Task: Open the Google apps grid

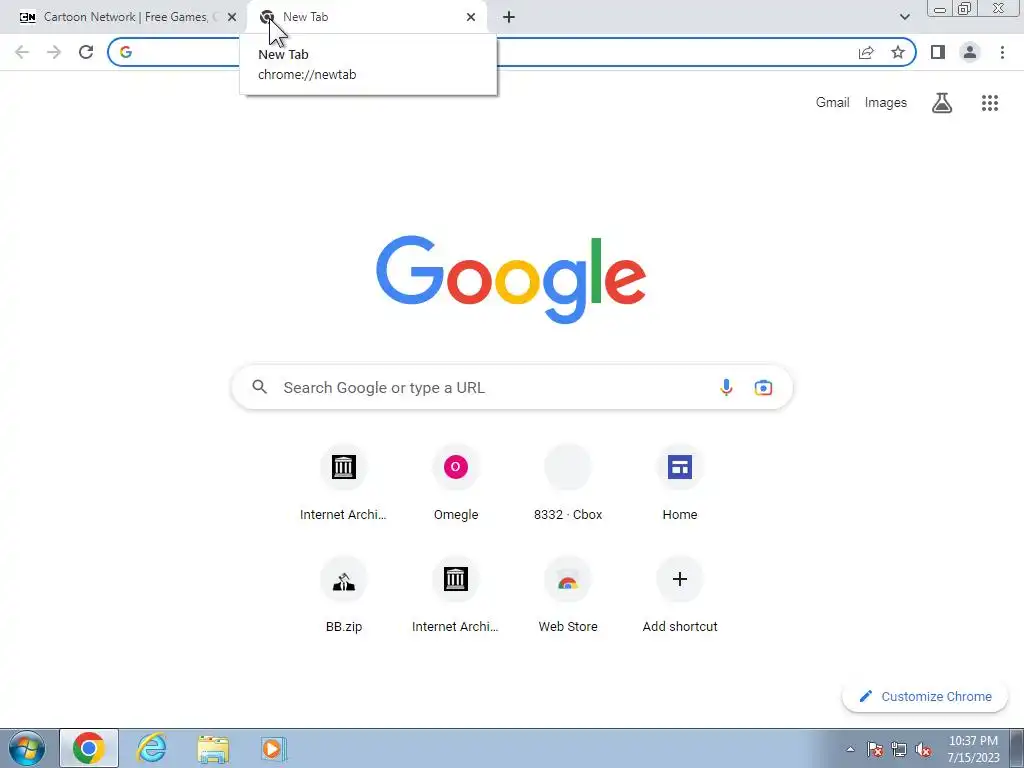Action: 990,103
